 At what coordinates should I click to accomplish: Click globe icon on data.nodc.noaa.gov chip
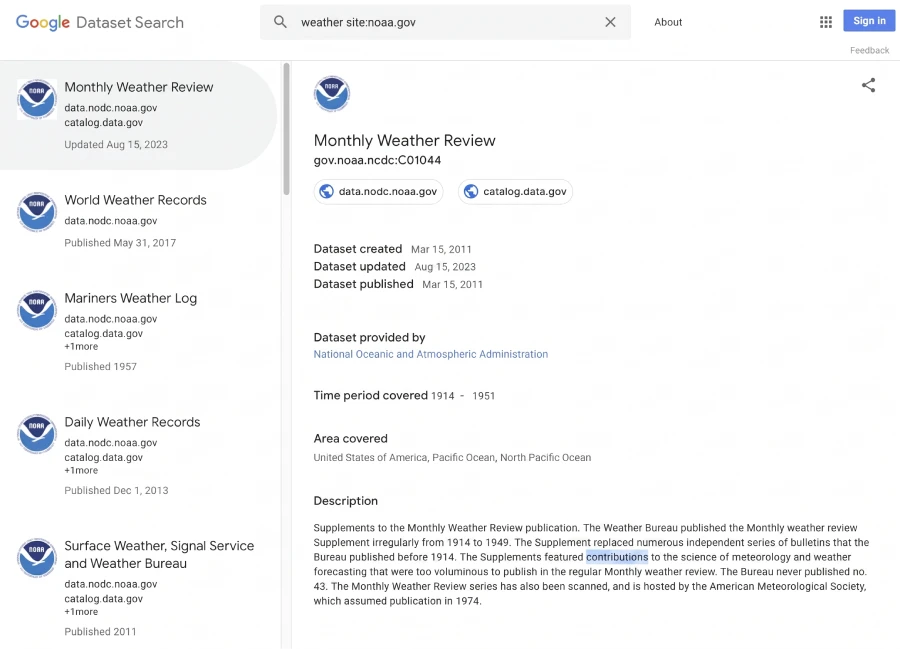(x=327, y=191)
